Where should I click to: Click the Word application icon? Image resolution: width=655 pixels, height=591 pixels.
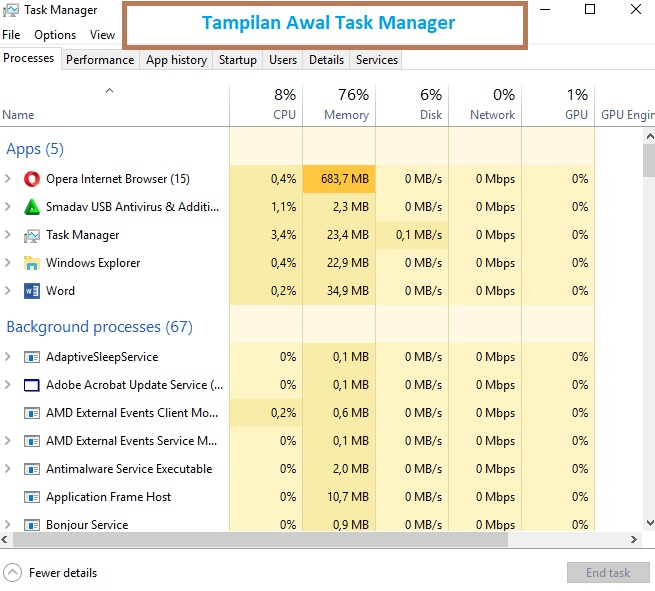coord(32,291)
